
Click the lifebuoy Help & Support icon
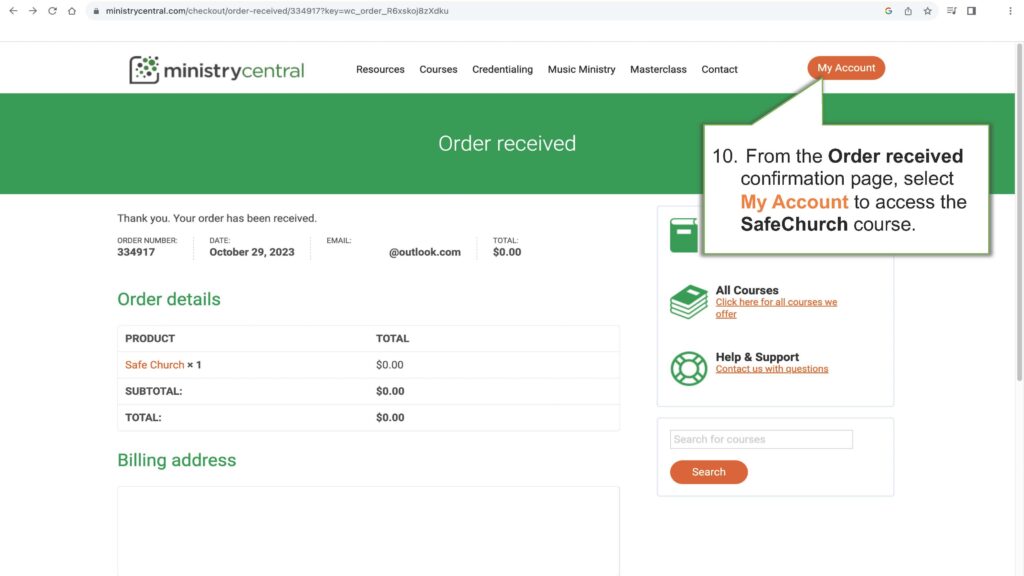[x=688, y=368]
